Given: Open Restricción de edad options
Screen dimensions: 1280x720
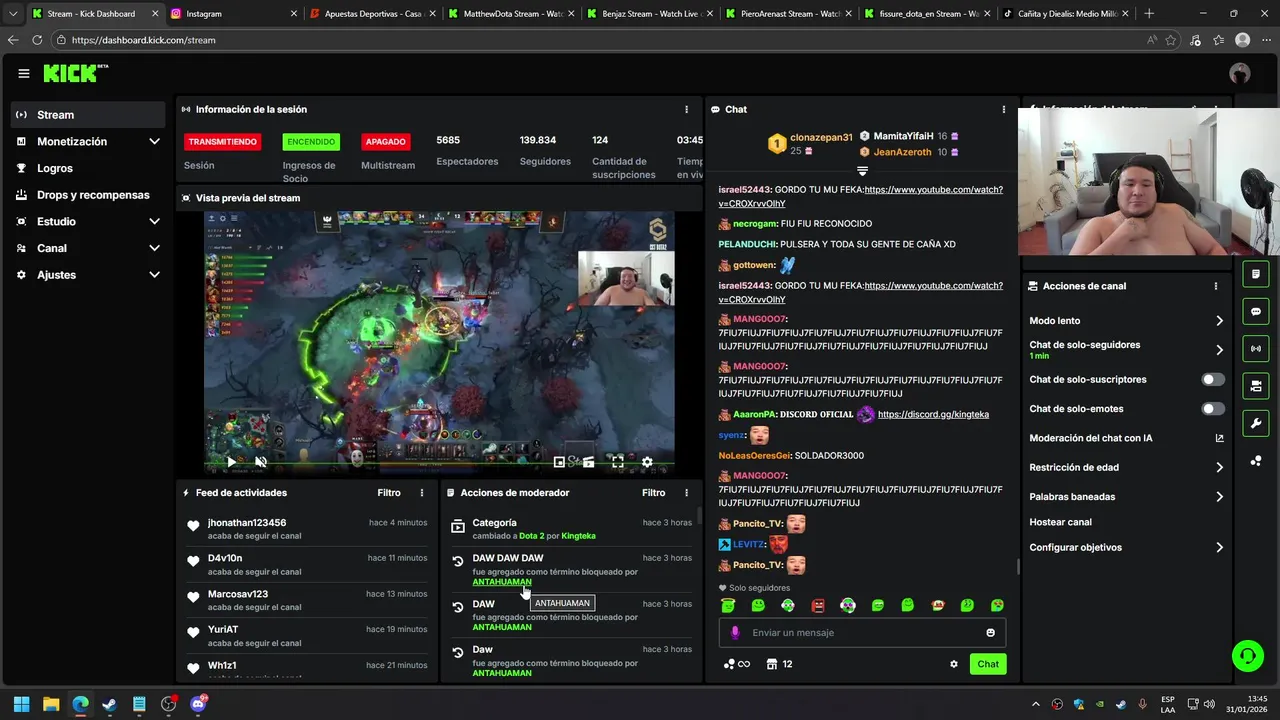Looking at the screenshot, I should click(x=1126, y=467).
